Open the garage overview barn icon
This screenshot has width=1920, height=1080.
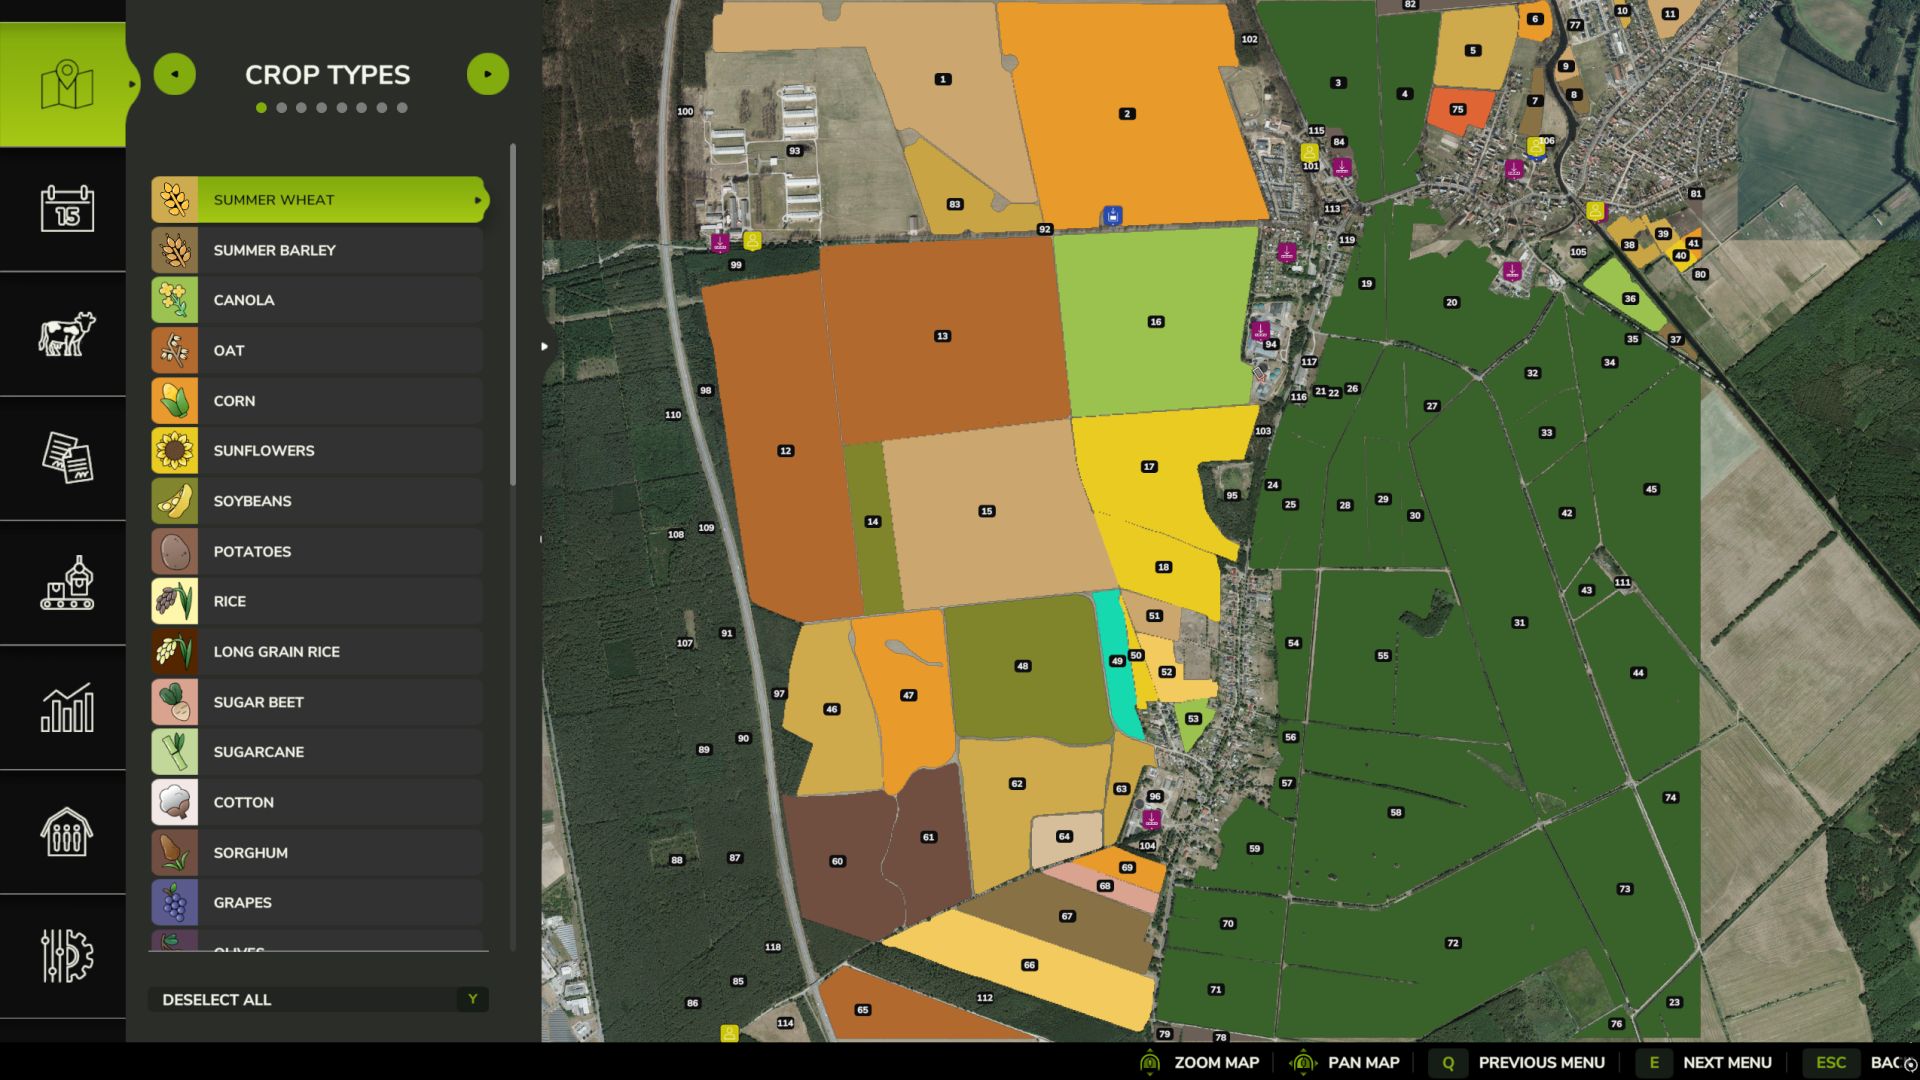[x=67, y=832]
